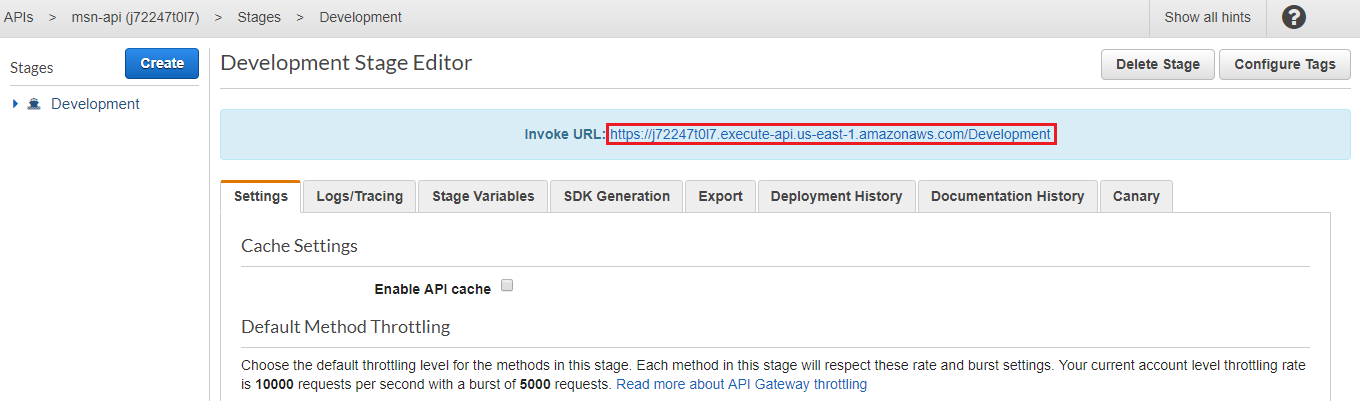The image size is (1360, 401).
Task: Navigate to msn-api breadcrumb link
Action: [x=135, y=17]
